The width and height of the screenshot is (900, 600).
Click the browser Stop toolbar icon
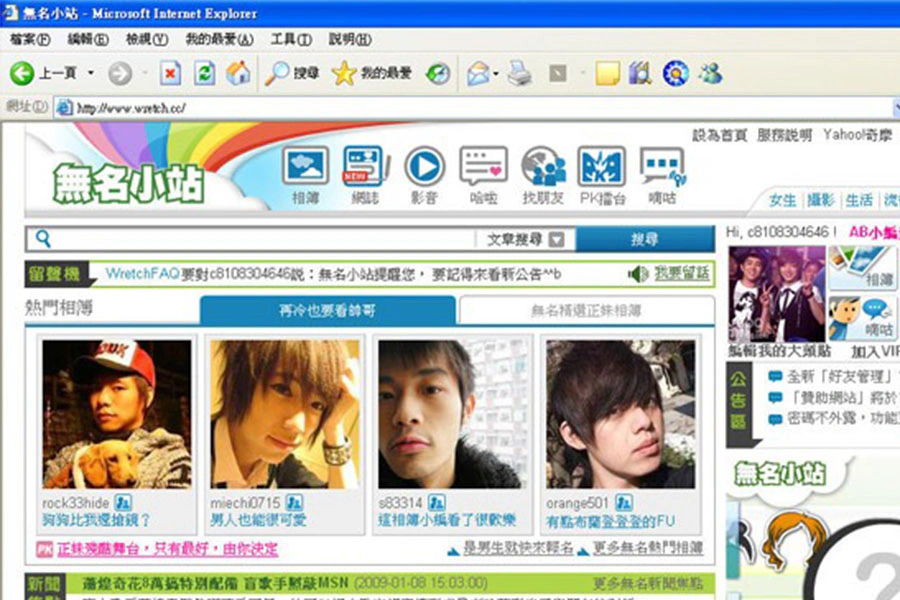pyautogui.click(x=170, y=73)
